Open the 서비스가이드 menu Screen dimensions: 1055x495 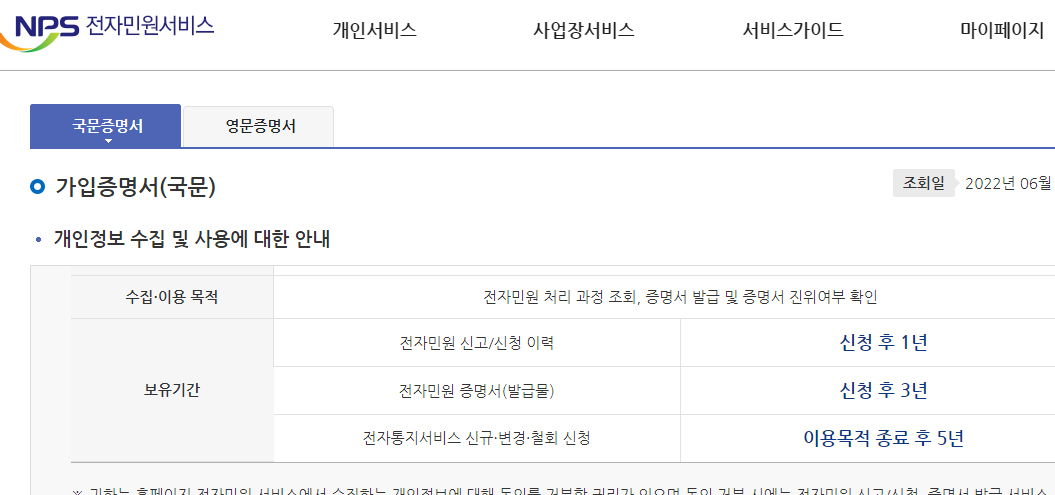click(x=793, y=30)
